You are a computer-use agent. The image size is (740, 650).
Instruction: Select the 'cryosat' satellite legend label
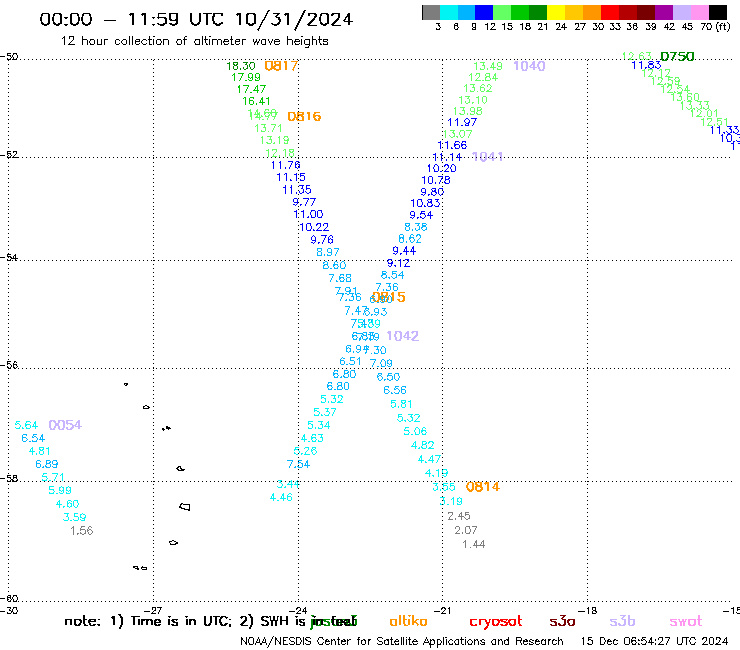pos(496,622)
